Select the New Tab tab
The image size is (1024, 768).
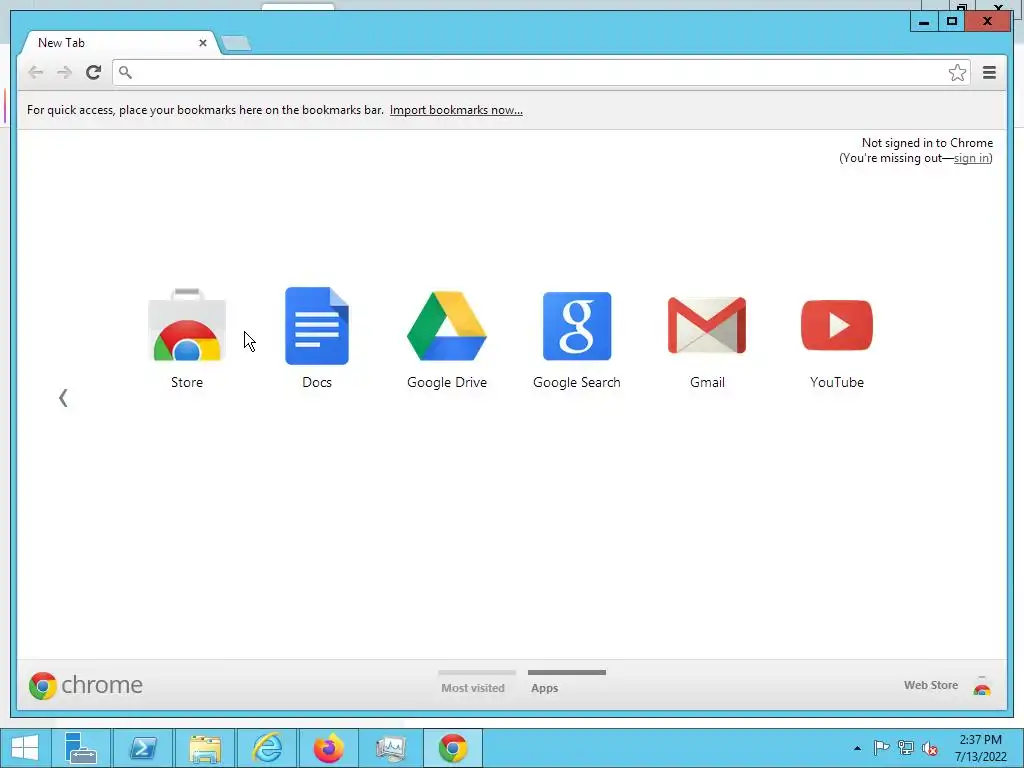pyautogui.click(x=118, y=43)
